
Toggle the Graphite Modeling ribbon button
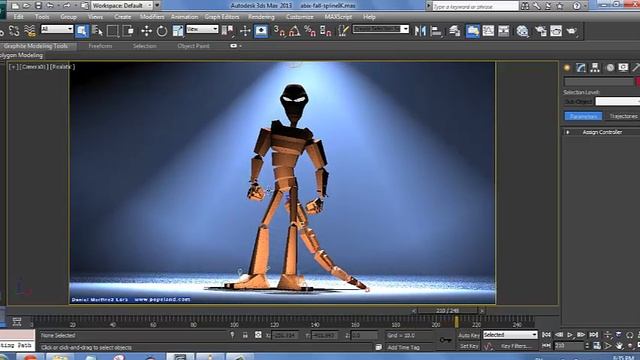click(473, 31)
